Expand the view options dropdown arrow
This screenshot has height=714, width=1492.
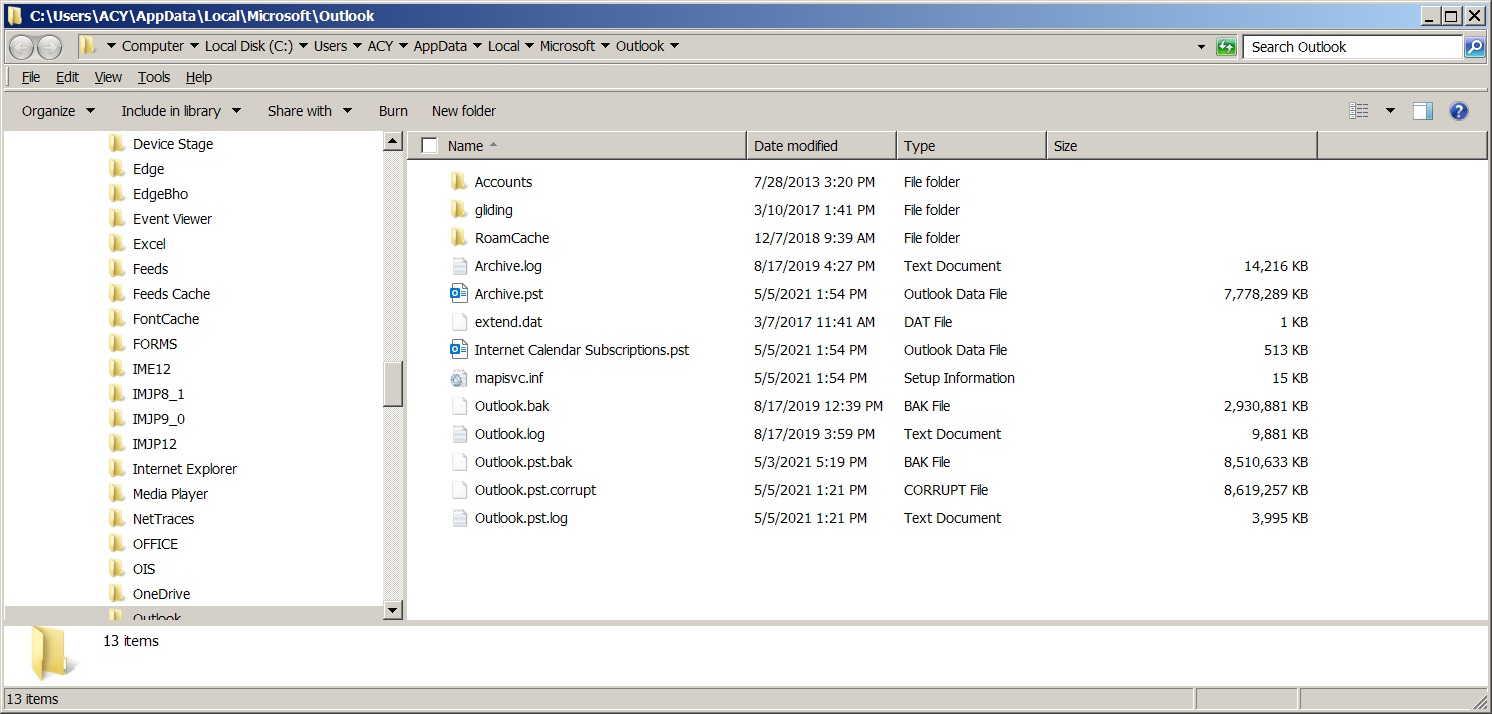(1390, 111)
